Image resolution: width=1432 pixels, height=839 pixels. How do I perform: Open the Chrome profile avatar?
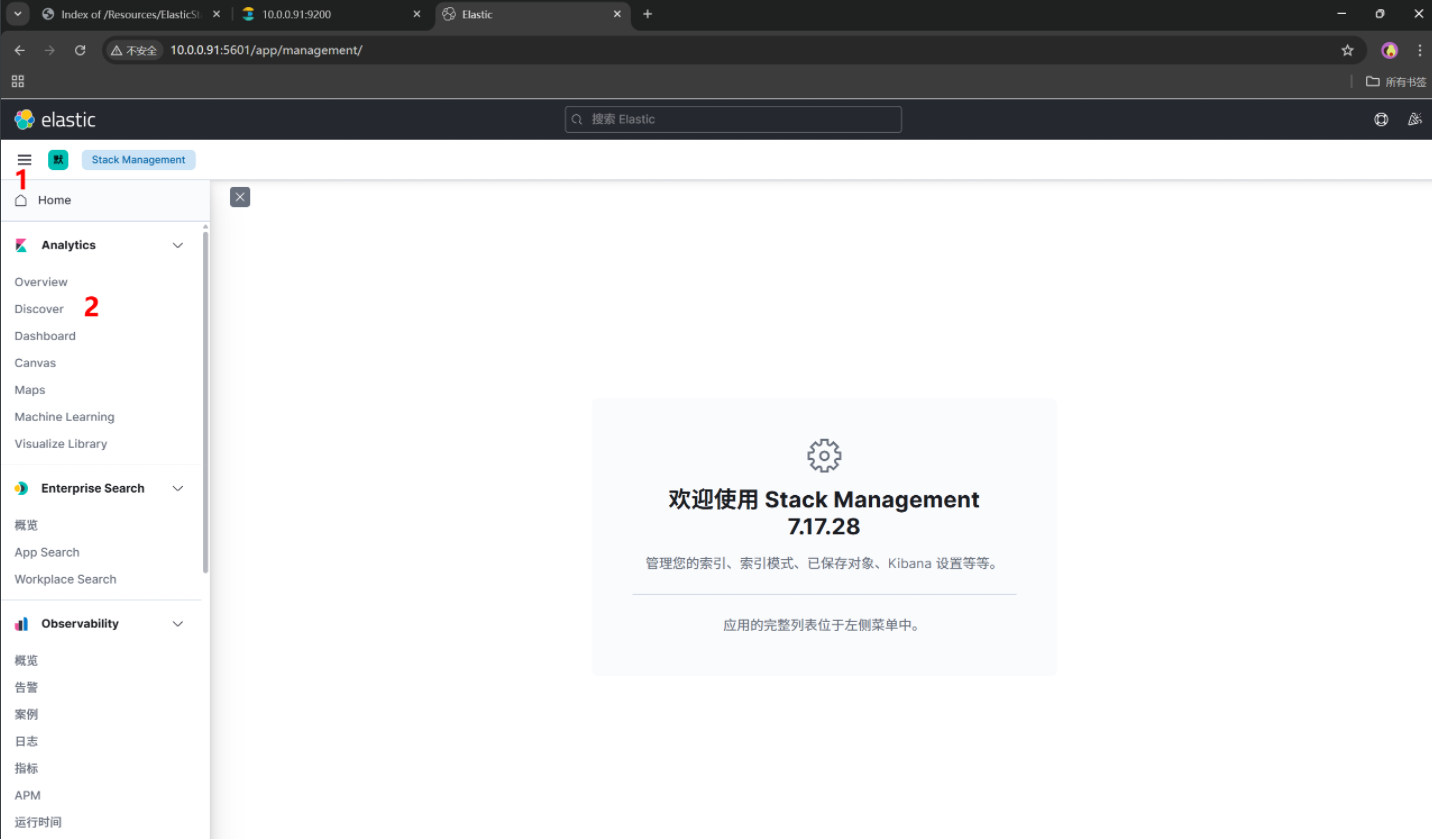click(x=1389, y=50)
